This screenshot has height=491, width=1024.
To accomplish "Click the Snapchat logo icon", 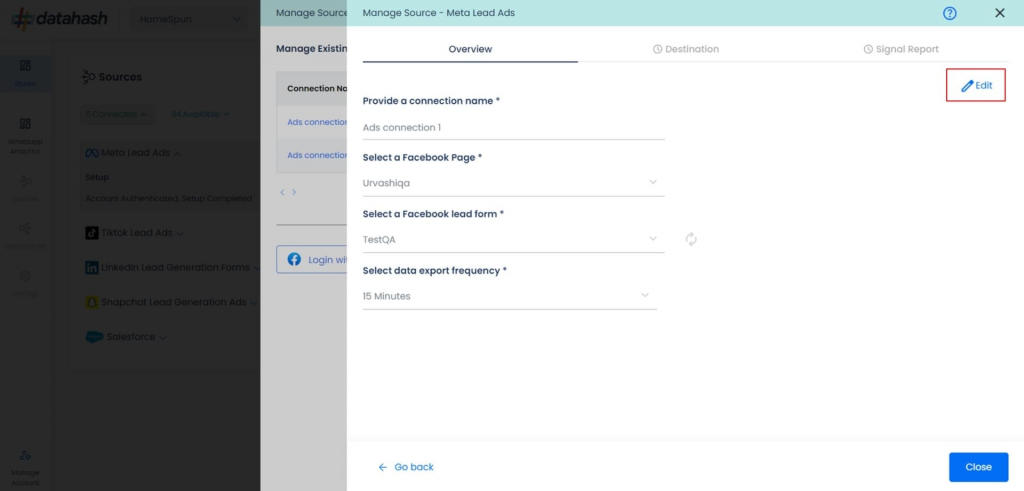I will [x=91, y=302].
